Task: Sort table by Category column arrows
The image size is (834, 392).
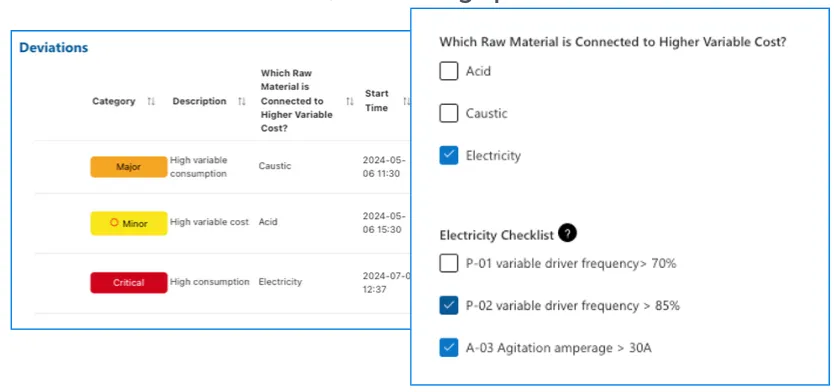Action: click(x=151, y=101)
